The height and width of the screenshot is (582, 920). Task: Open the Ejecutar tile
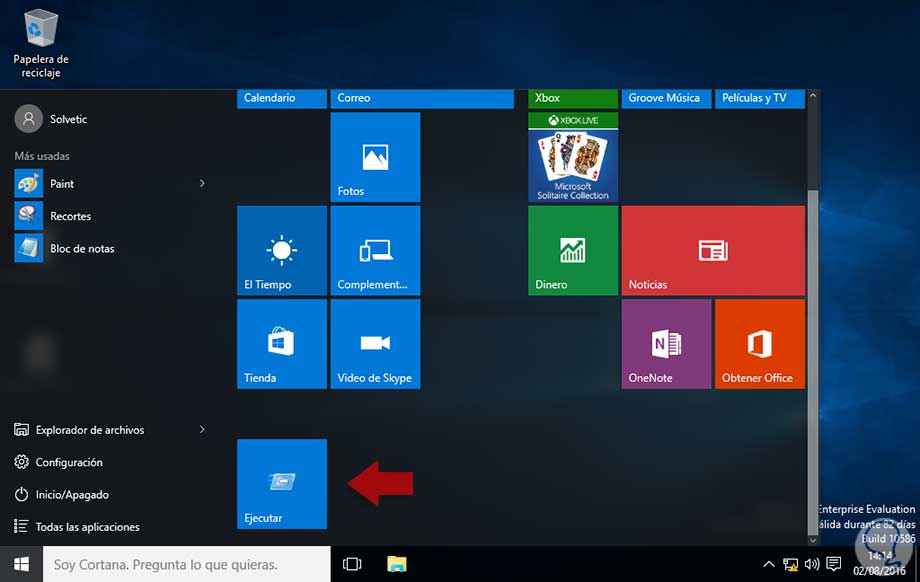tap(282, 483)
